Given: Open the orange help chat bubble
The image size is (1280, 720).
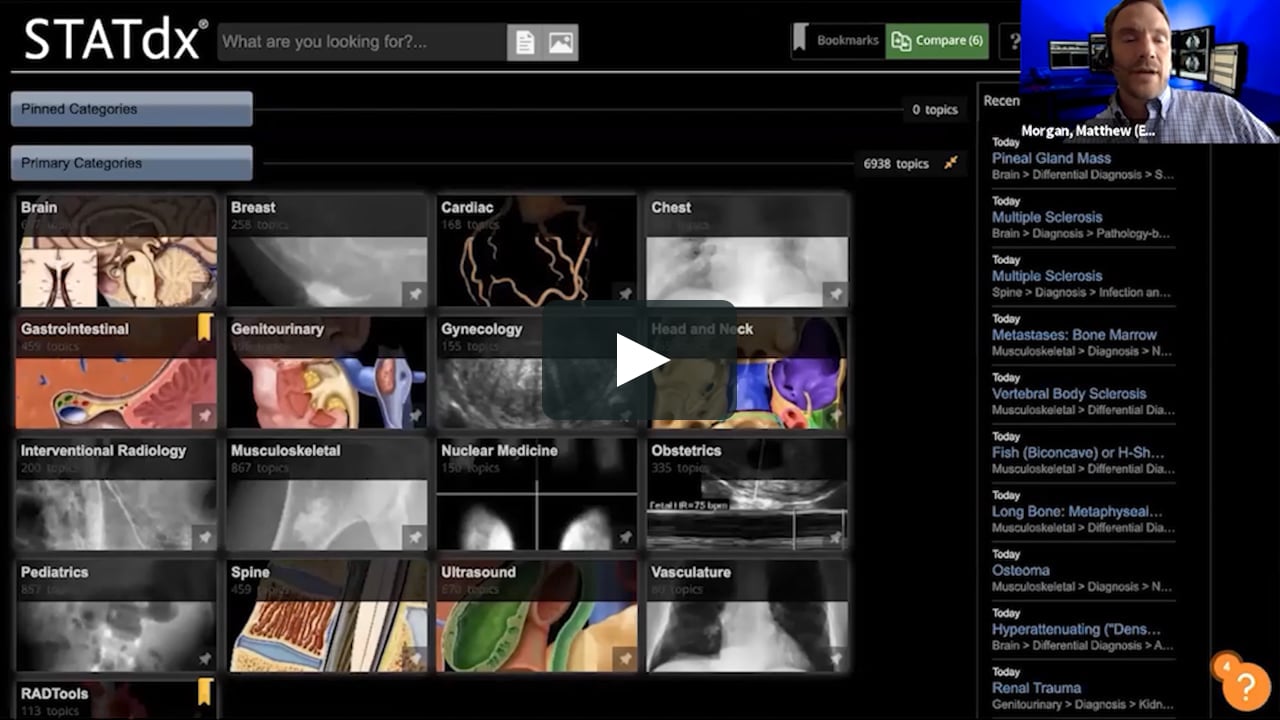Looking at the screenshot, I should (x=1244, y=685).
